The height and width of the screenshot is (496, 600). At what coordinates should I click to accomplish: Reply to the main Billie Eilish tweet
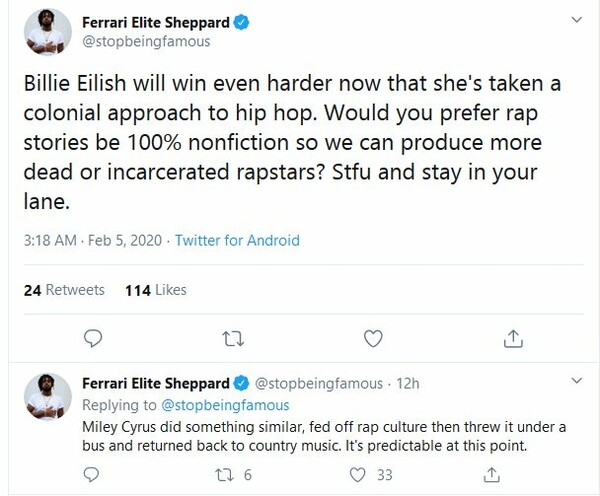pyautogui.click(x=93, y=339)
